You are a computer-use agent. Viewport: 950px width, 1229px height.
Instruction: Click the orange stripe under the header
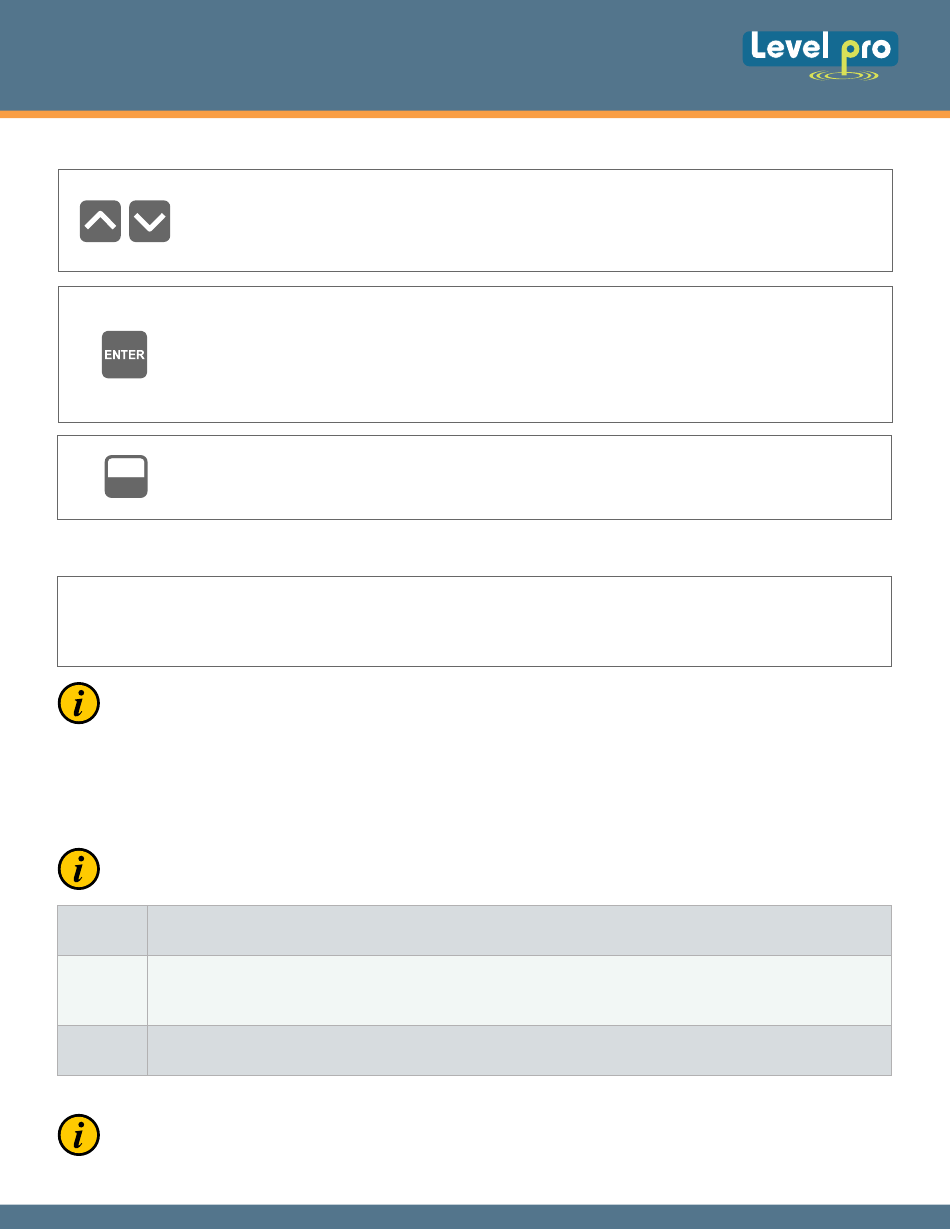tap(475, 115)
